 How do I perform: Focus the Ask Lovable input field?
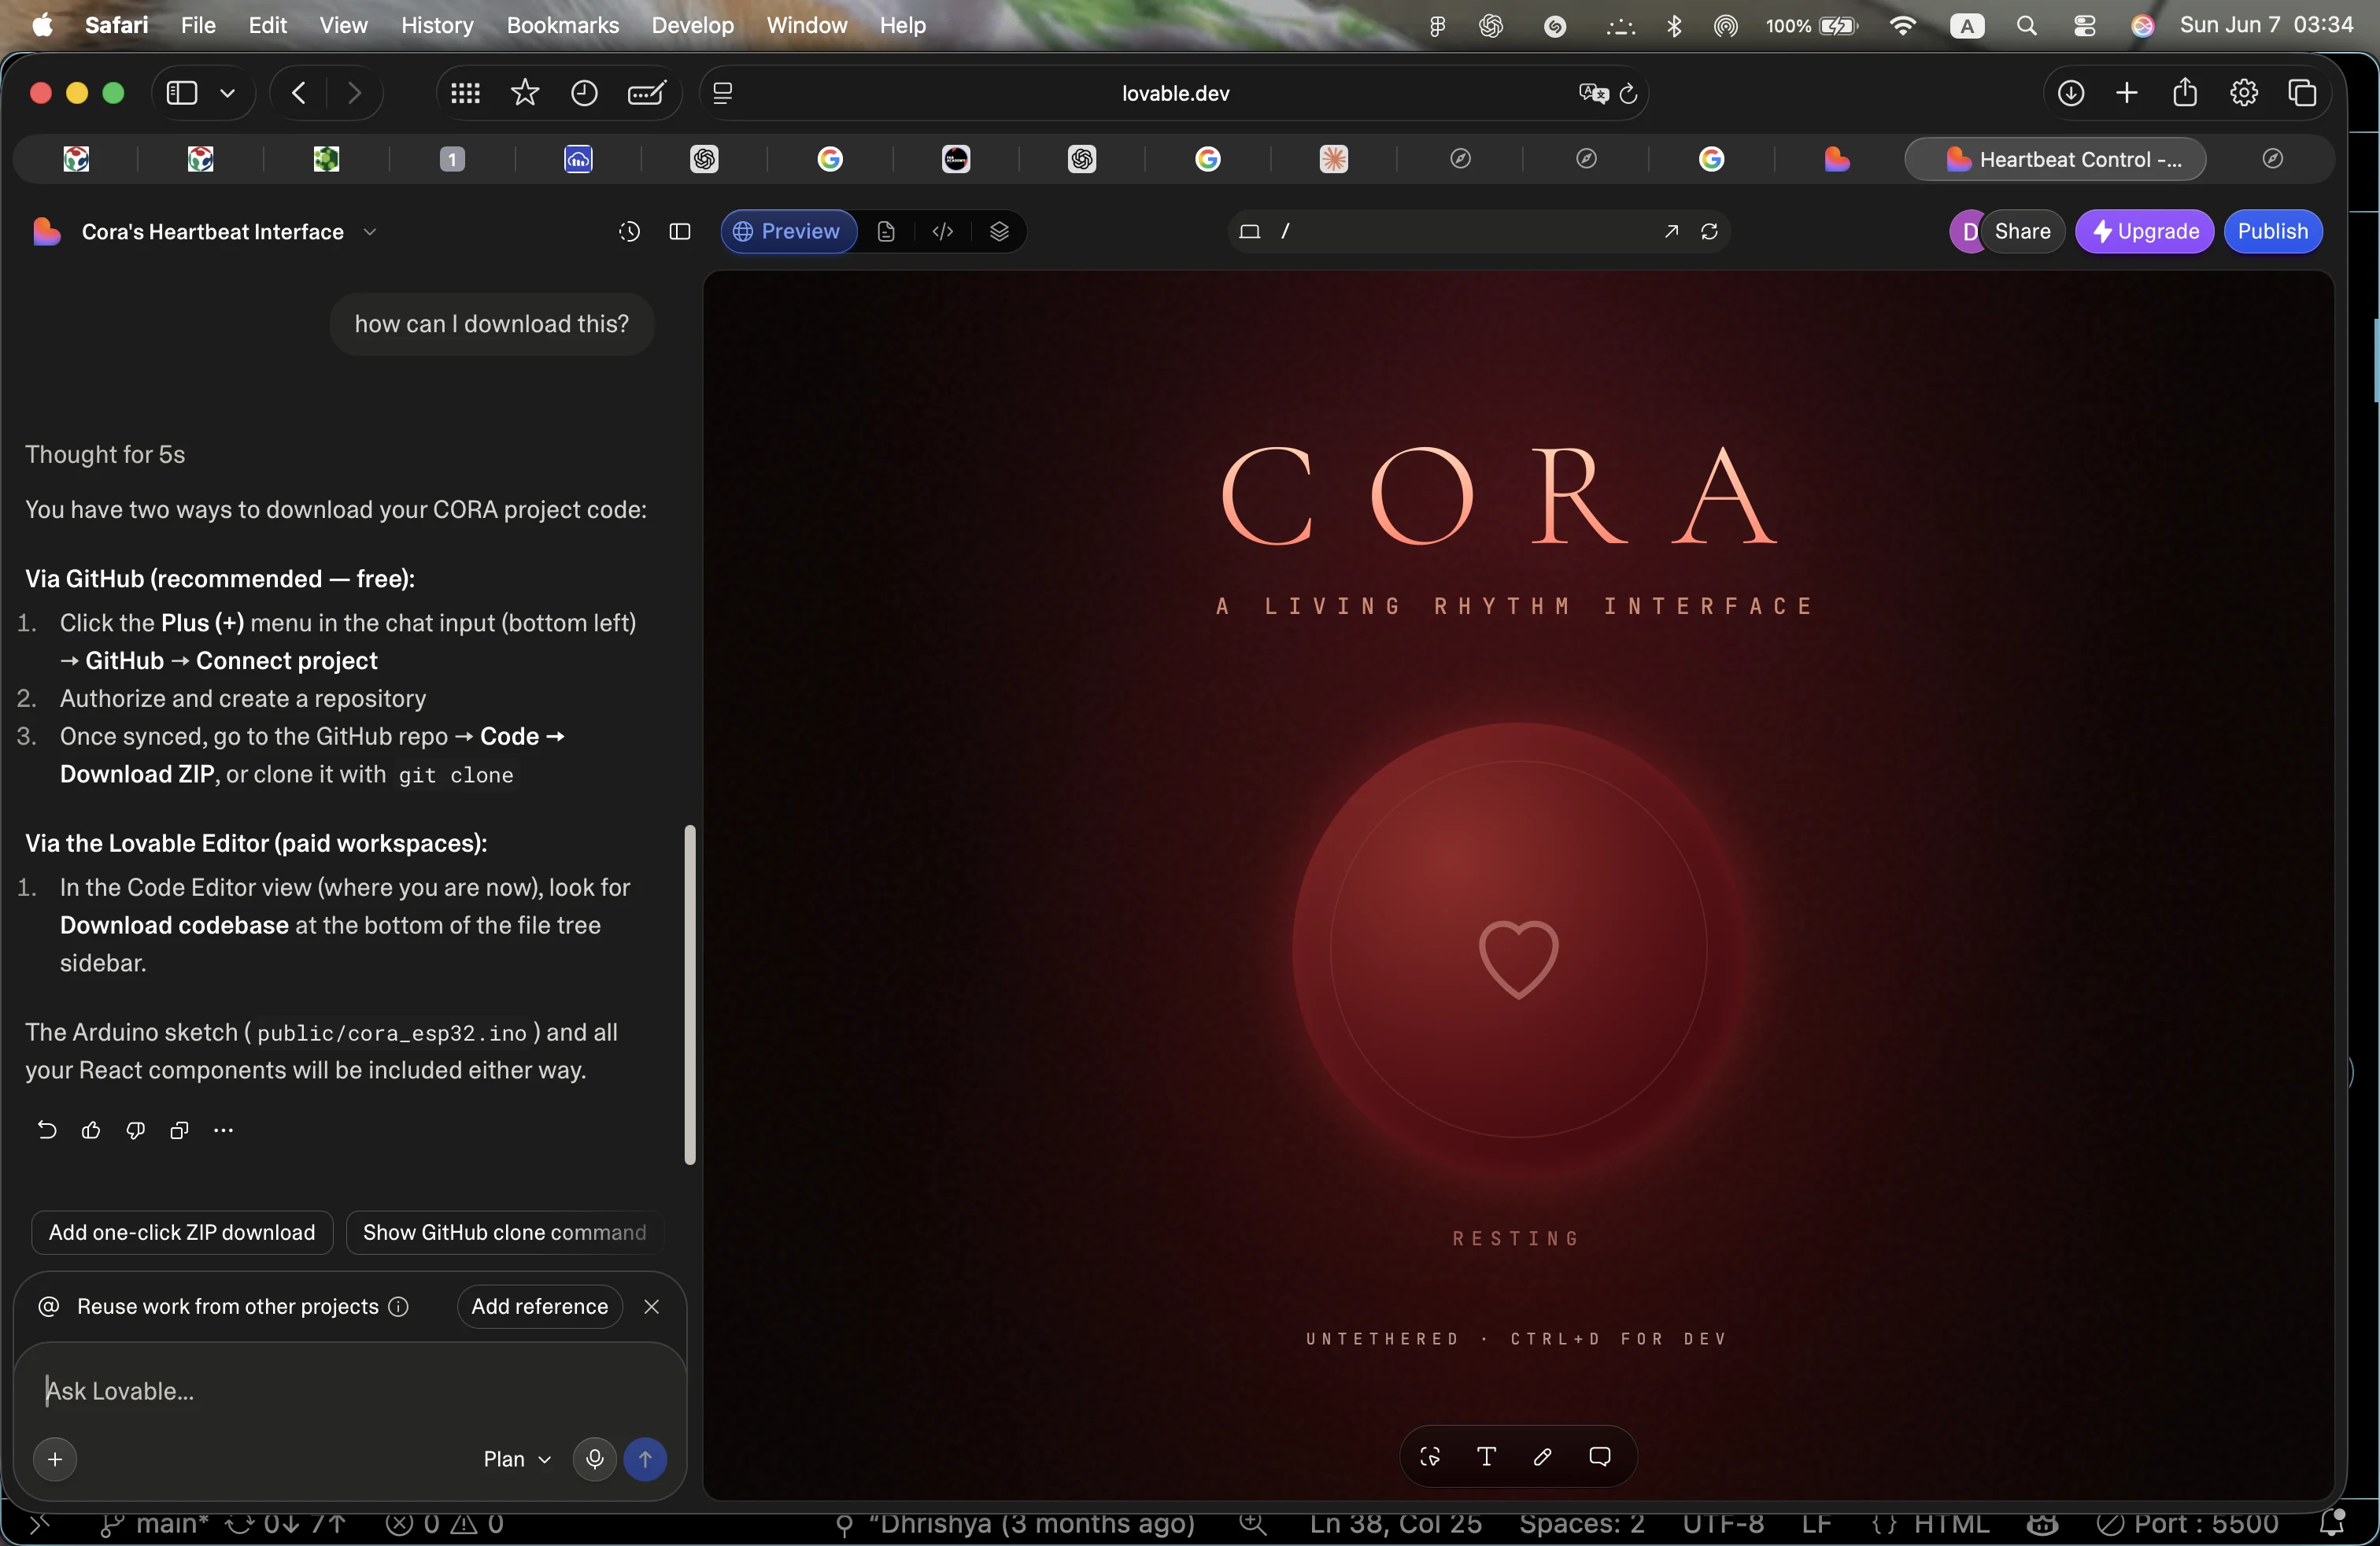[350, 1391]
